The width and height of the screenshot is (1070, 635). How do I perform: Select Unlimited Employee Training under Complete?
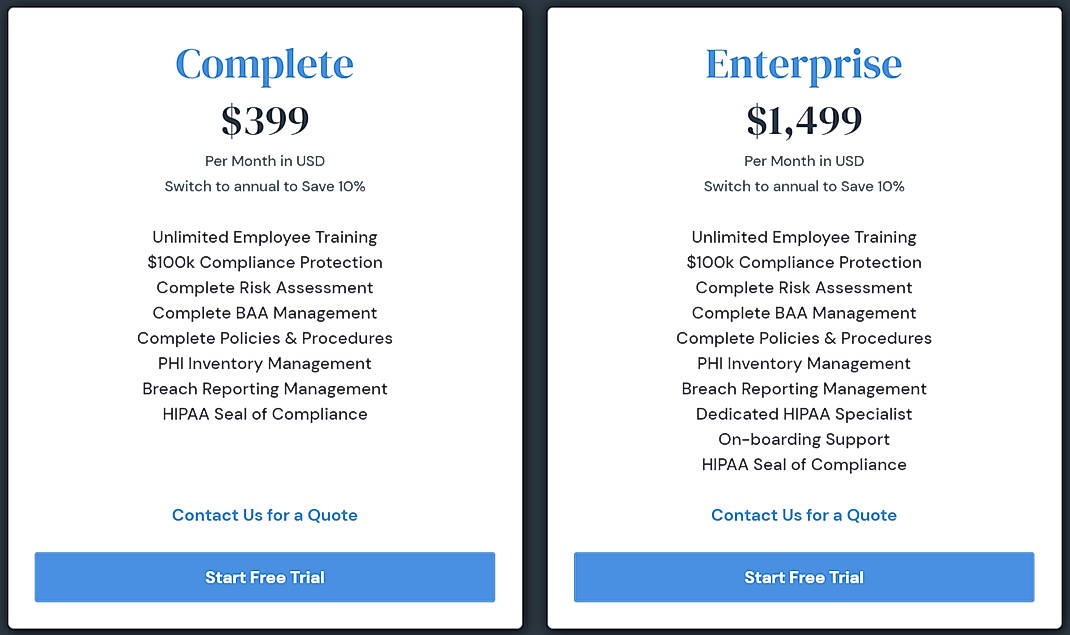point(264,237)
